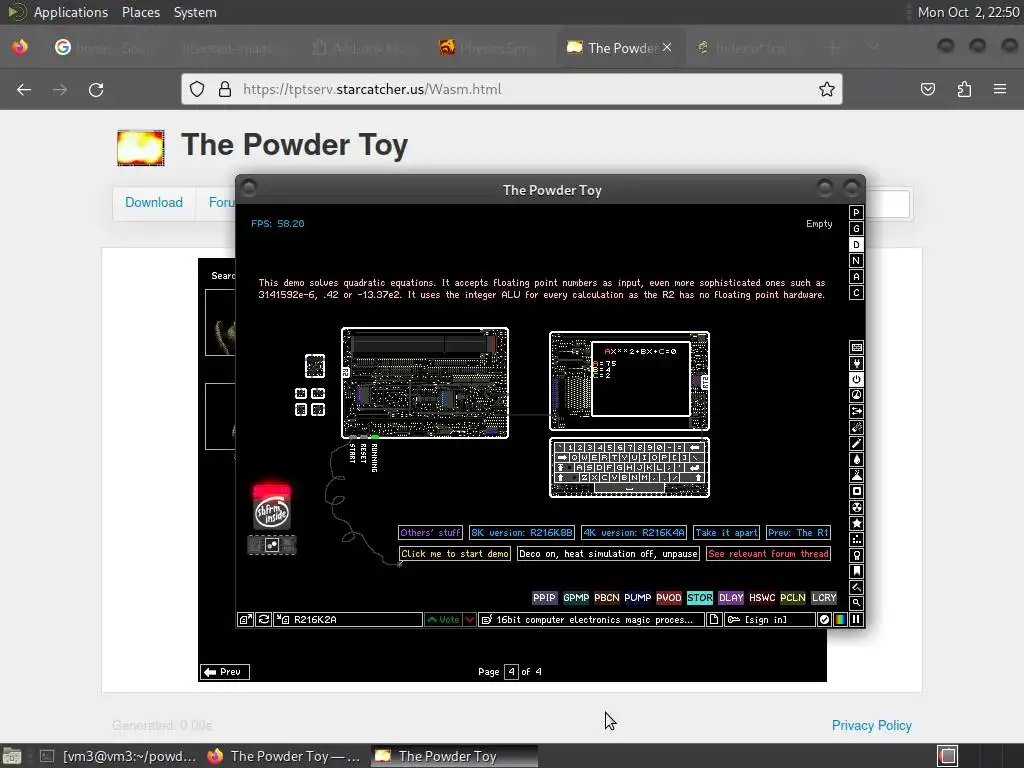This screenshot has width=1024, height=768.
Task: Click the '8K version: R216K8B' sign
Action: coord(522,533)
